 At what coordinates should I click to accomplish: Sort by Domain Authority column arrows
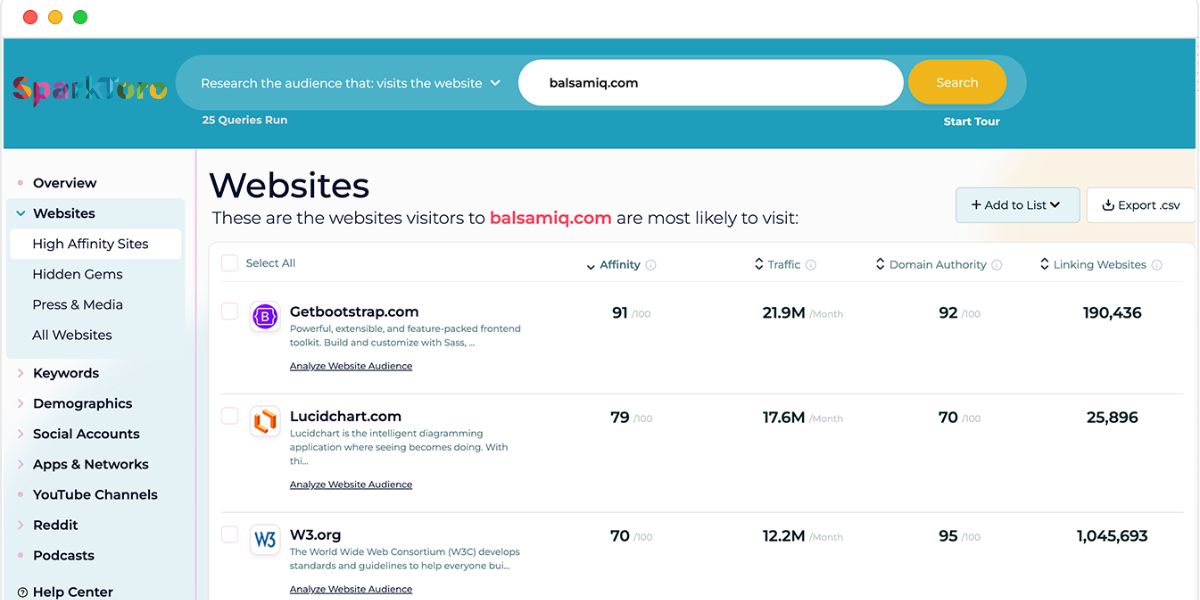(x=880, y=265)
